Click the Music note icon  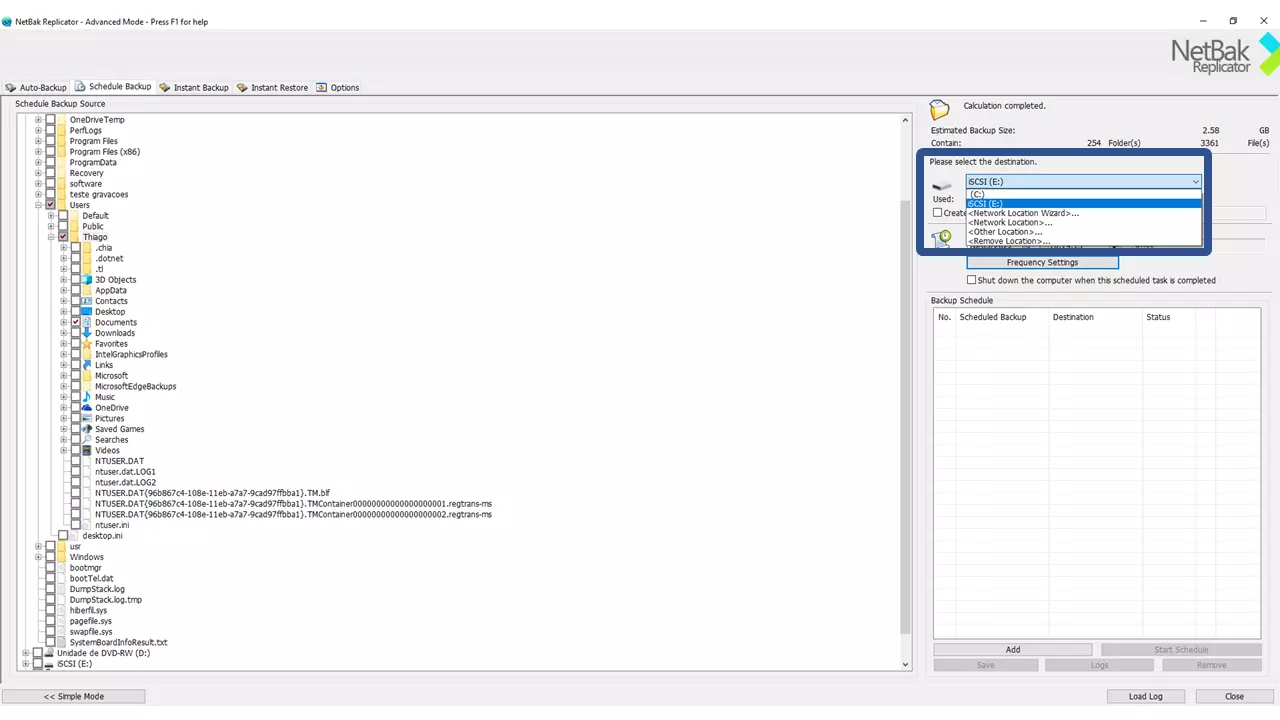click(87, 397)
